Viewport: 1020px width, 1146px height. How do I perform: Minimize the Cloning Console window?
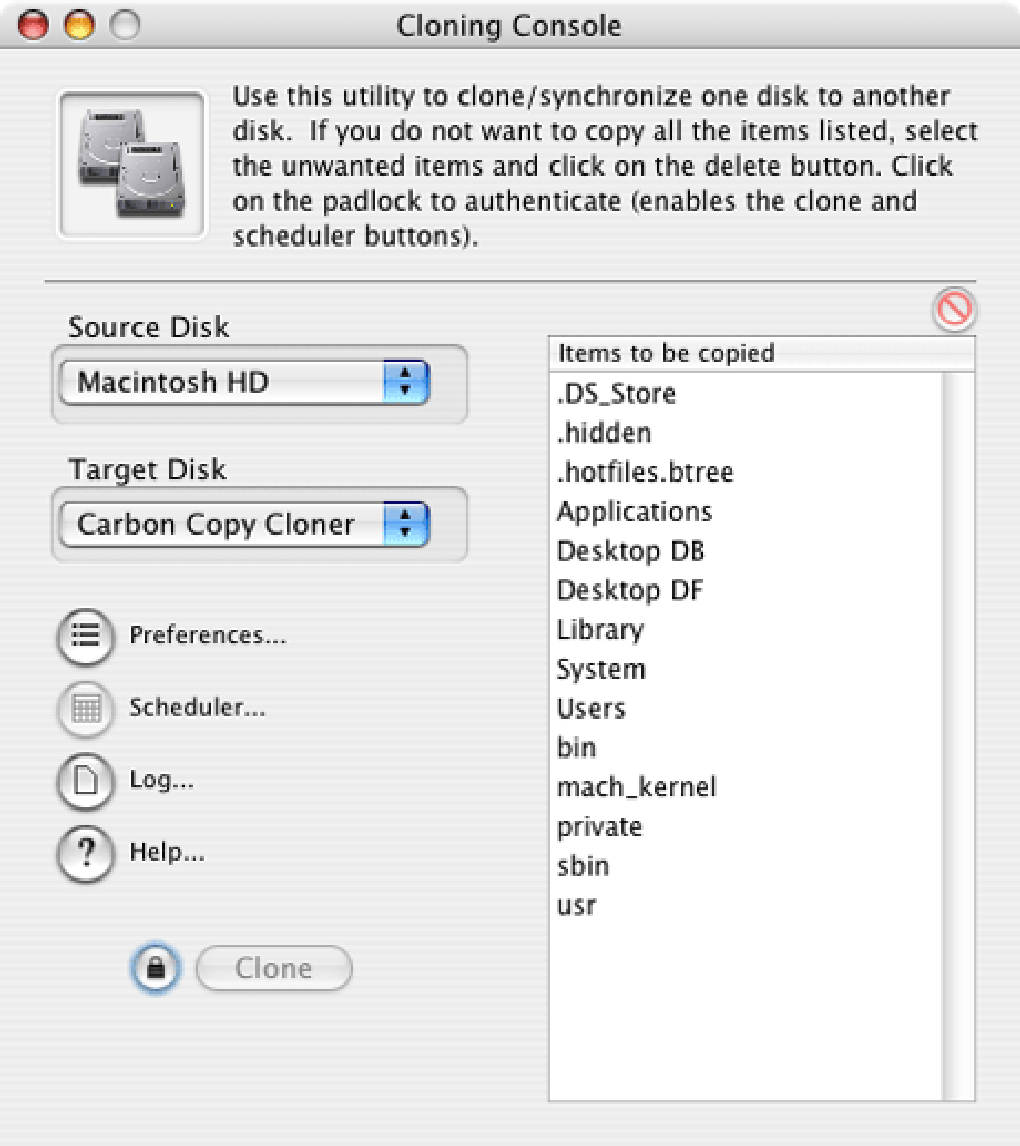pyautogui.click(x=79, y=25)
